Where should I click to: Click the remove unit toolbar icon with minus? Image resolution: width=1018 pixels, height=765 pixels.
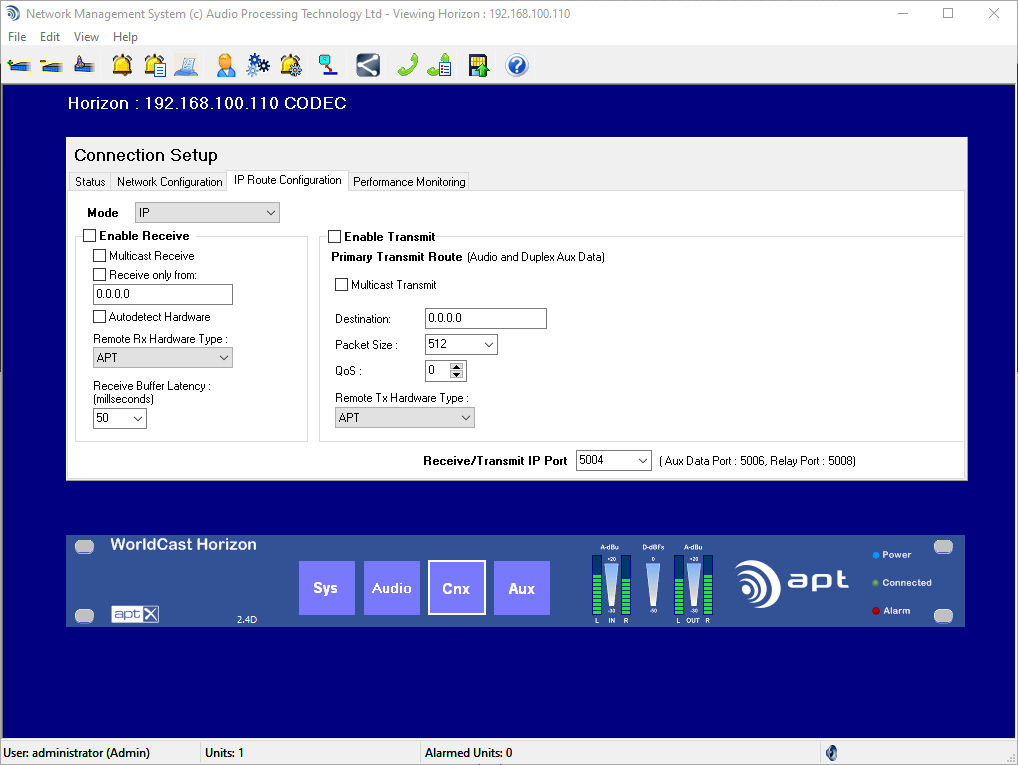click(51, 66)
